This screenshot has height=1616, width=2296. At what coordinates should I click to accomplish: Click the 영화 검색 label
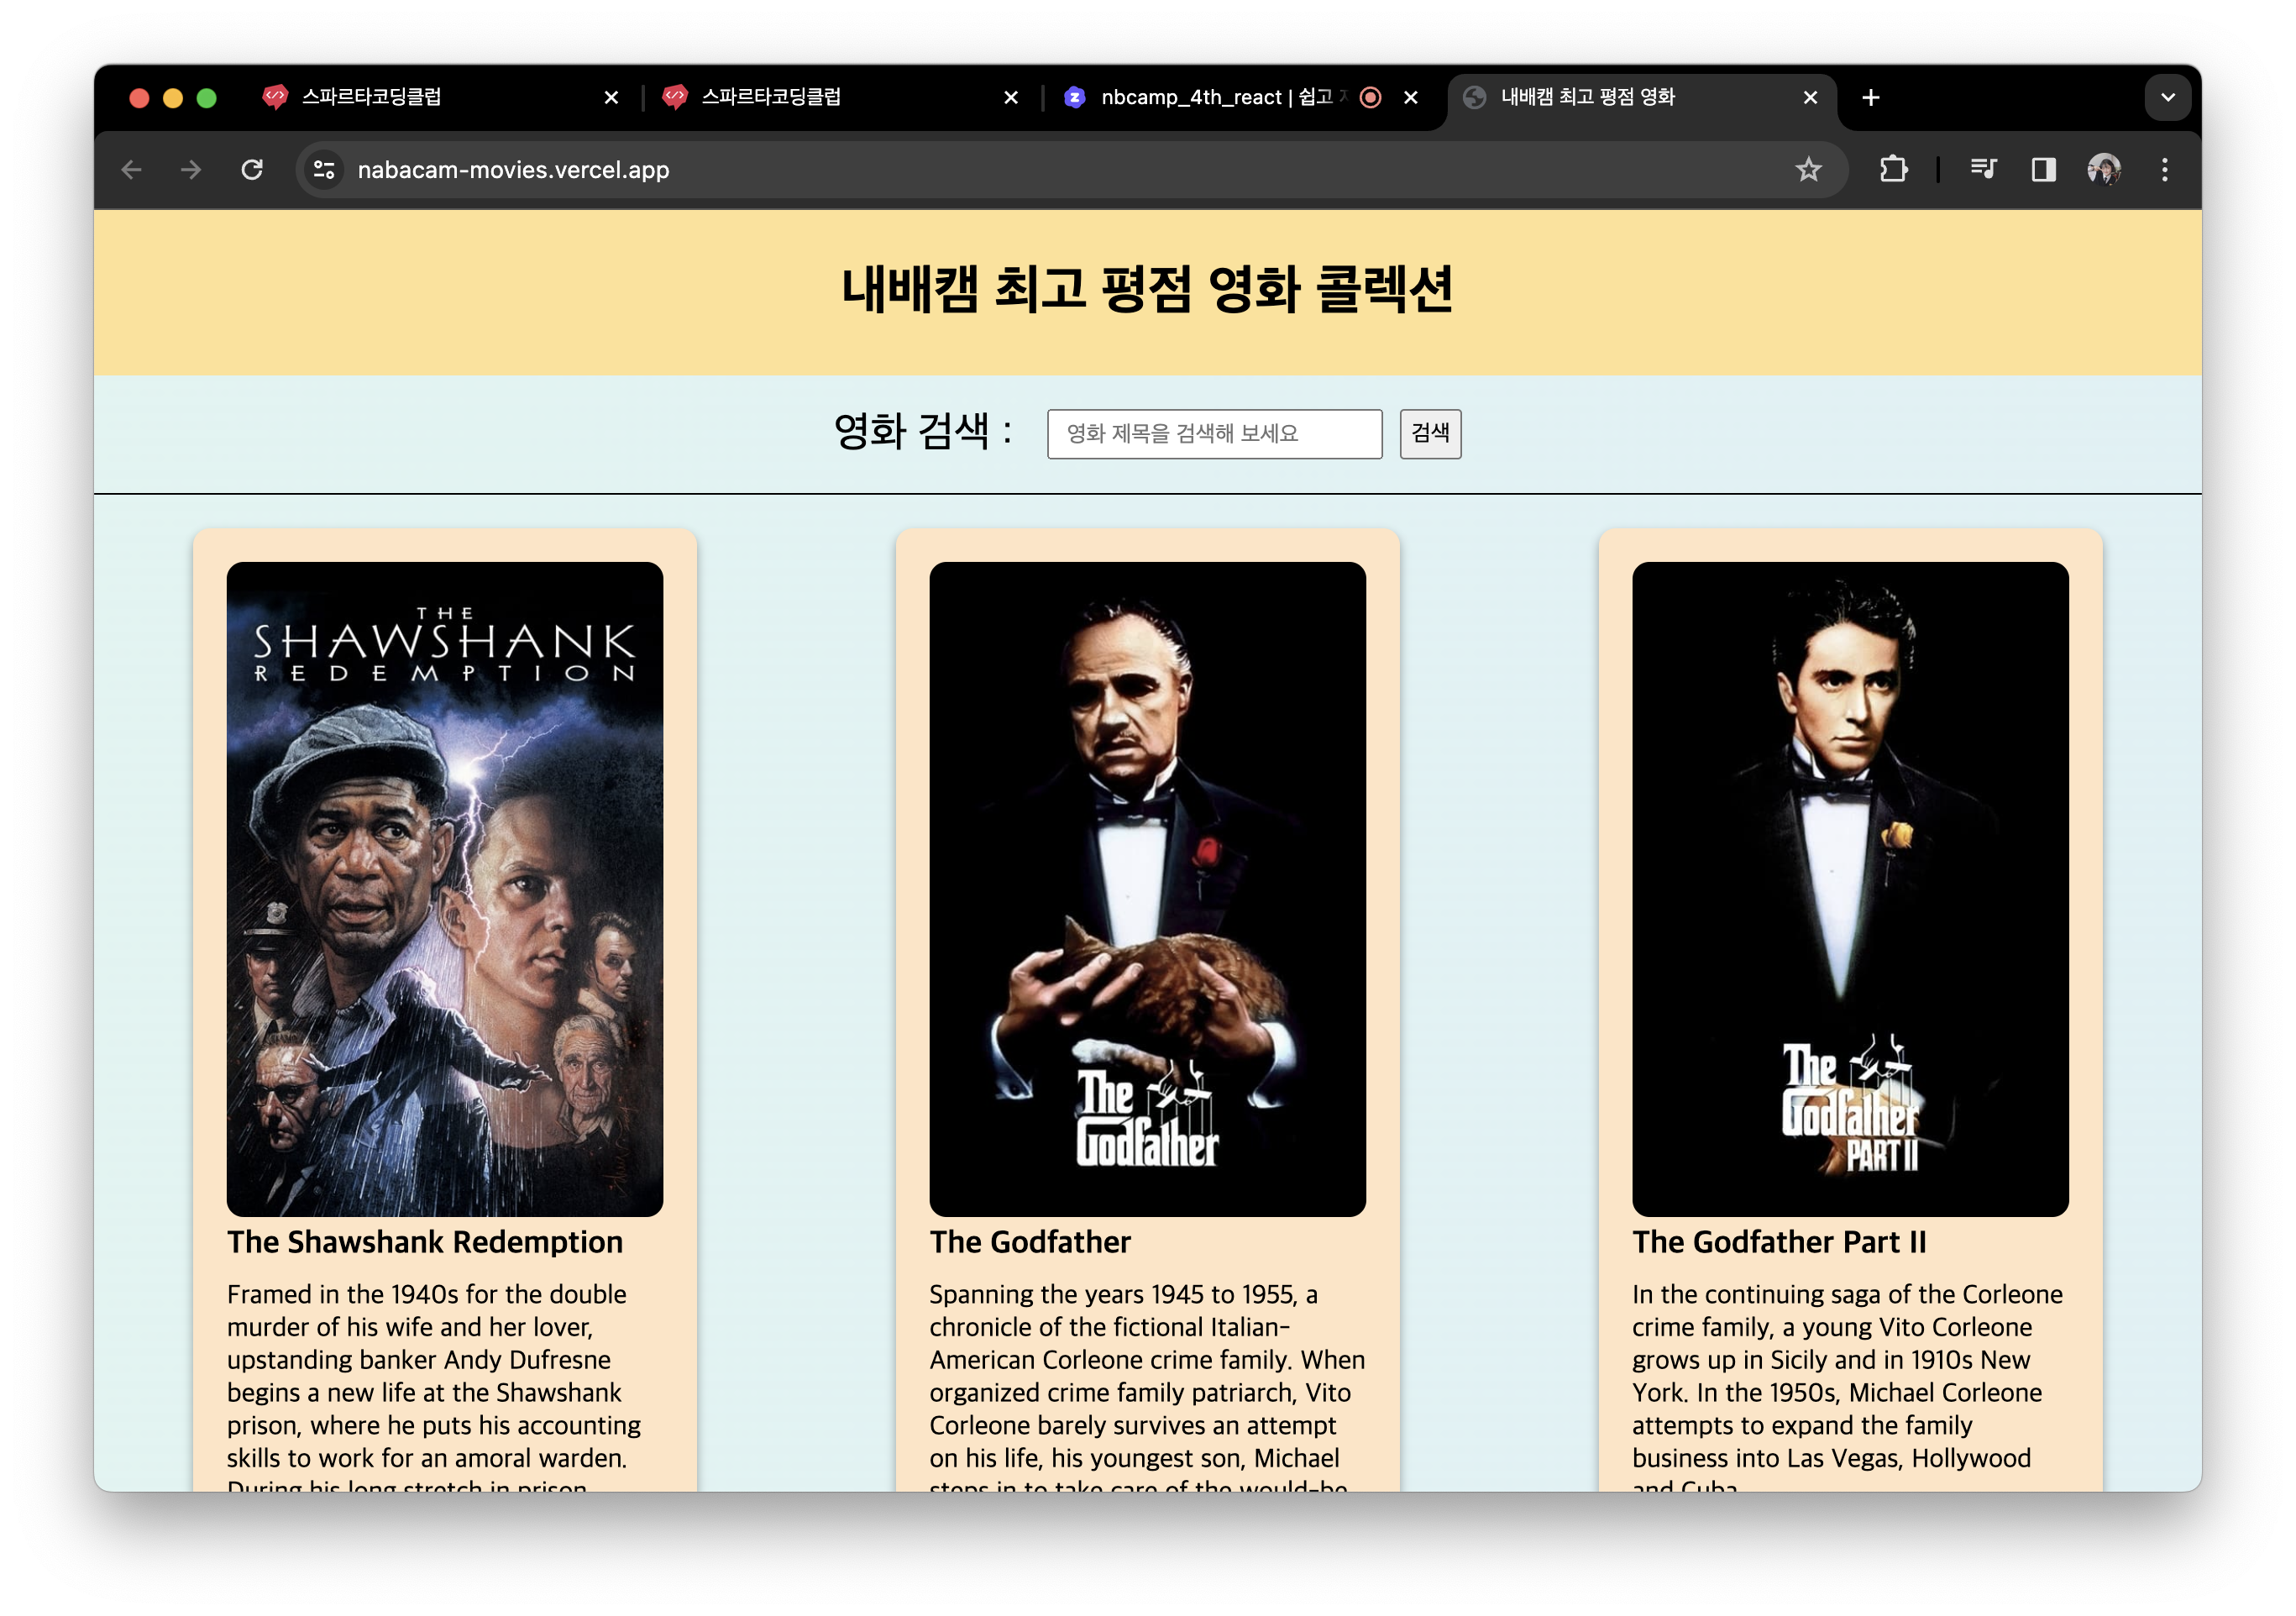[x=923, y=432]
